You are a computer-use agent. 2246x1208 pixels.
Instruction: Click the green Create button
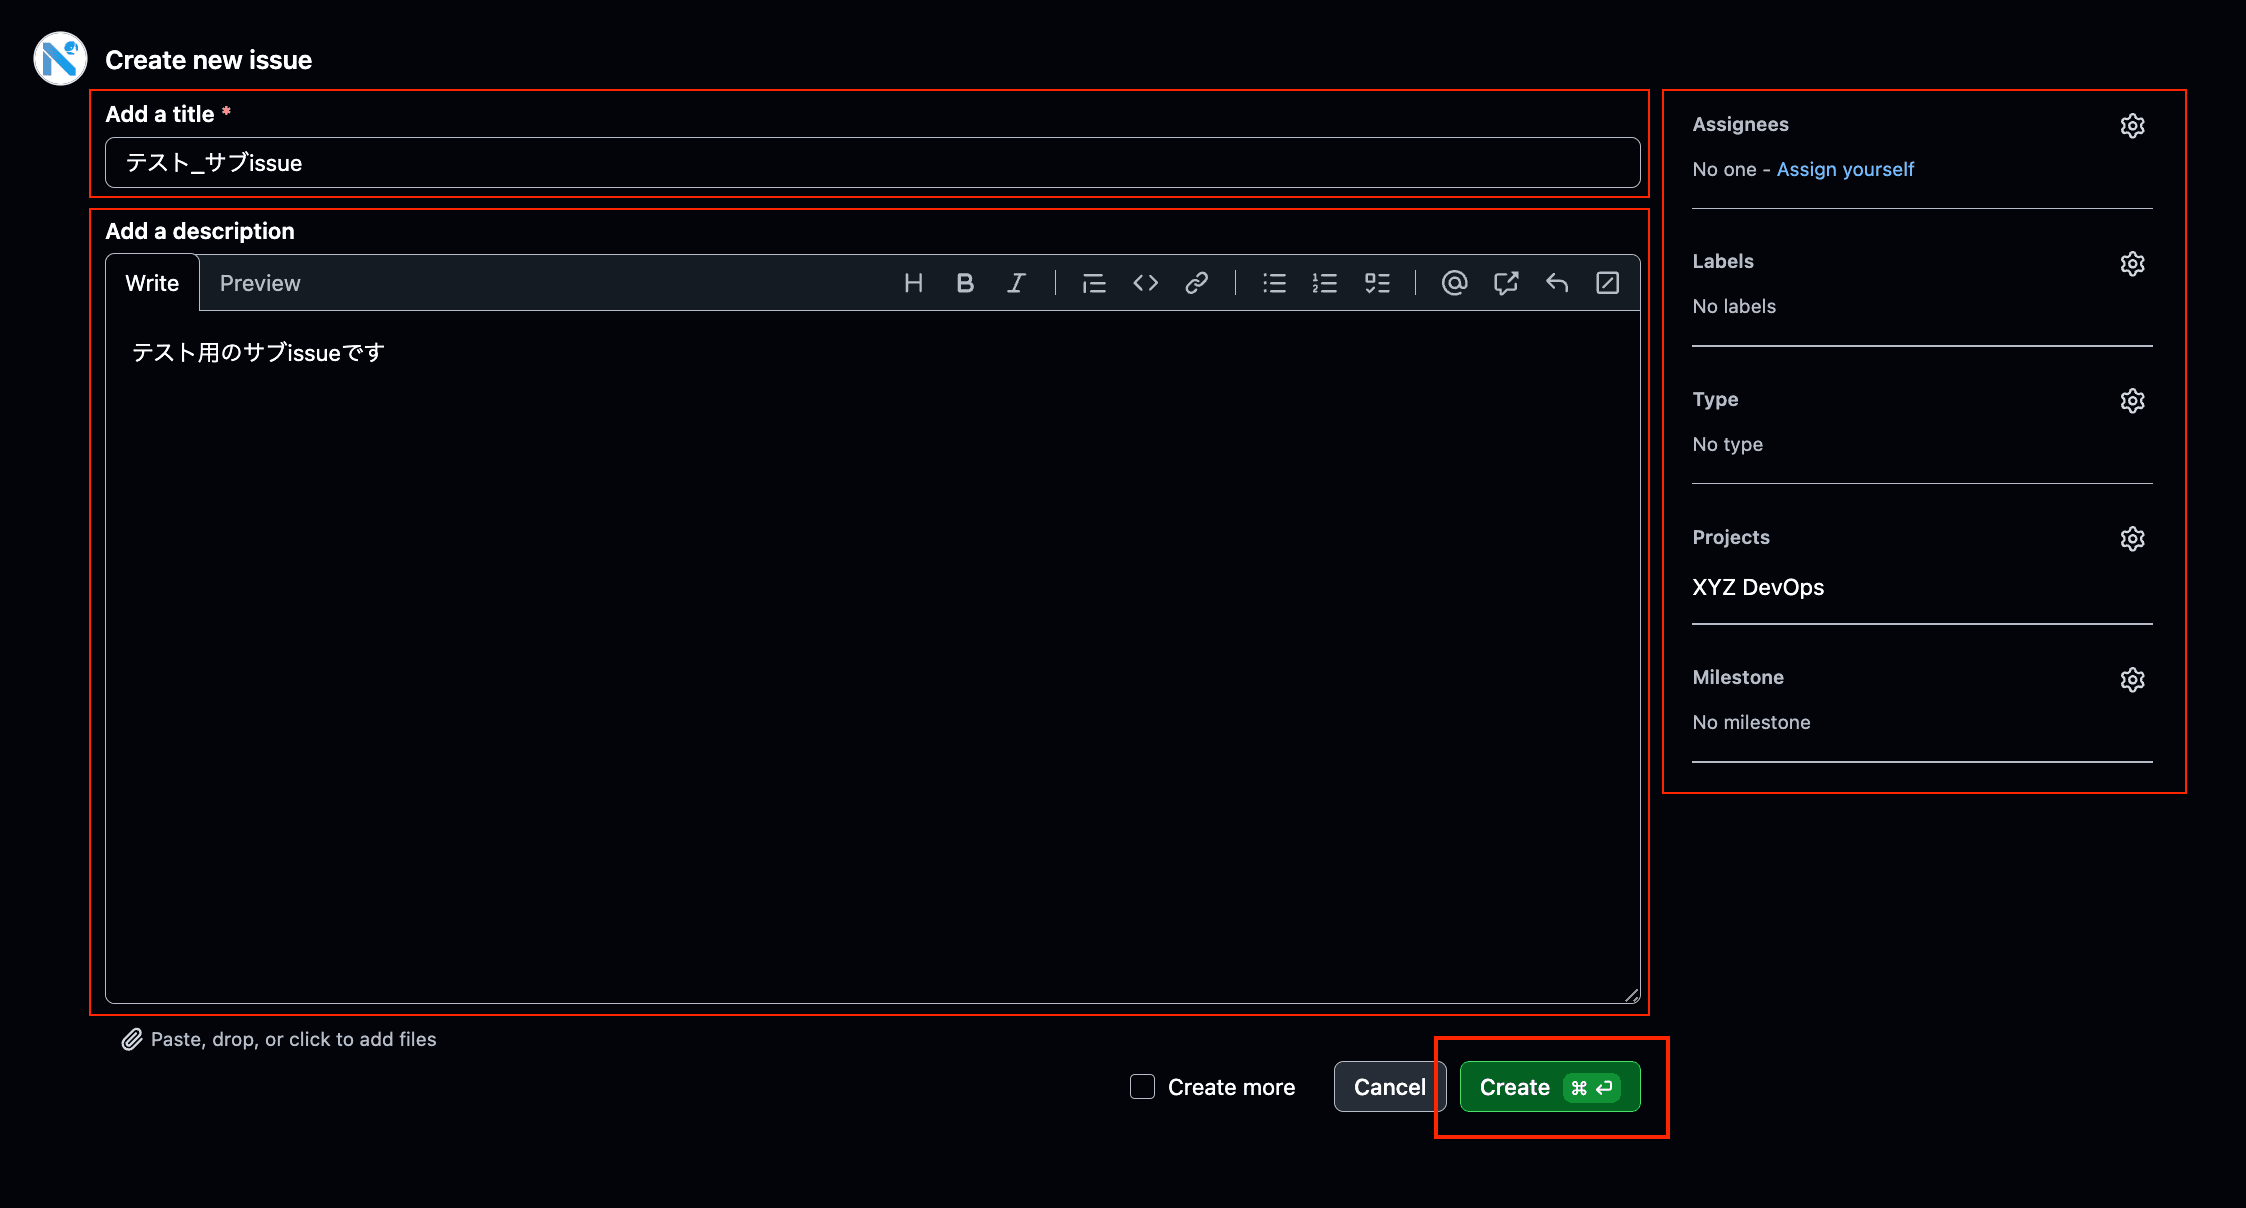coord(1549,1087)
